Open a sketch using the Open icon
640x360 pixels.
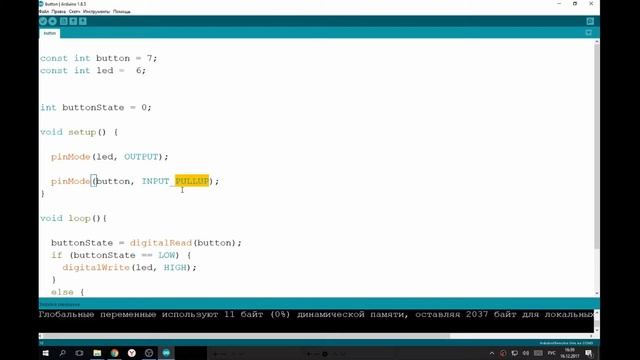point(73,21)
